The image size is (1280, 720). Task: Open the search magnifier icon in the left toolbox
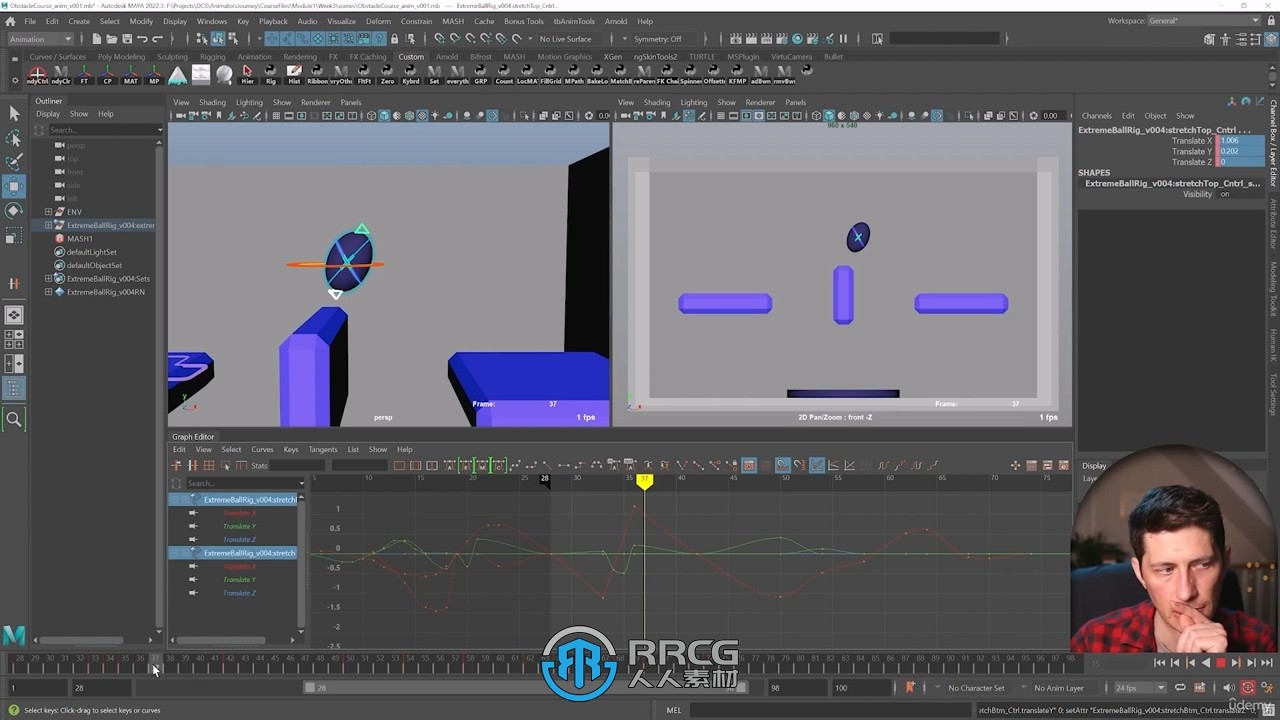pos(14,420)
